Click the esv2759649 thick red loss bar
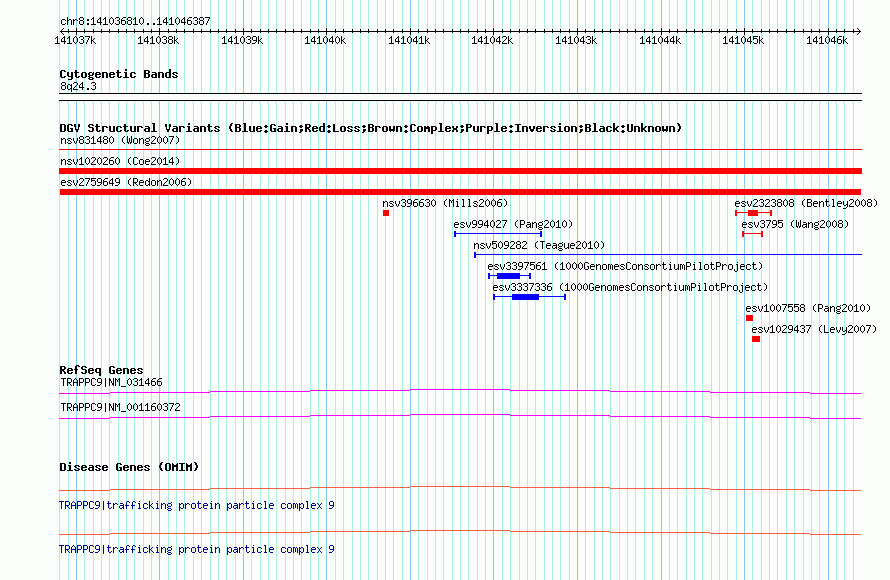 pos(460,192)
